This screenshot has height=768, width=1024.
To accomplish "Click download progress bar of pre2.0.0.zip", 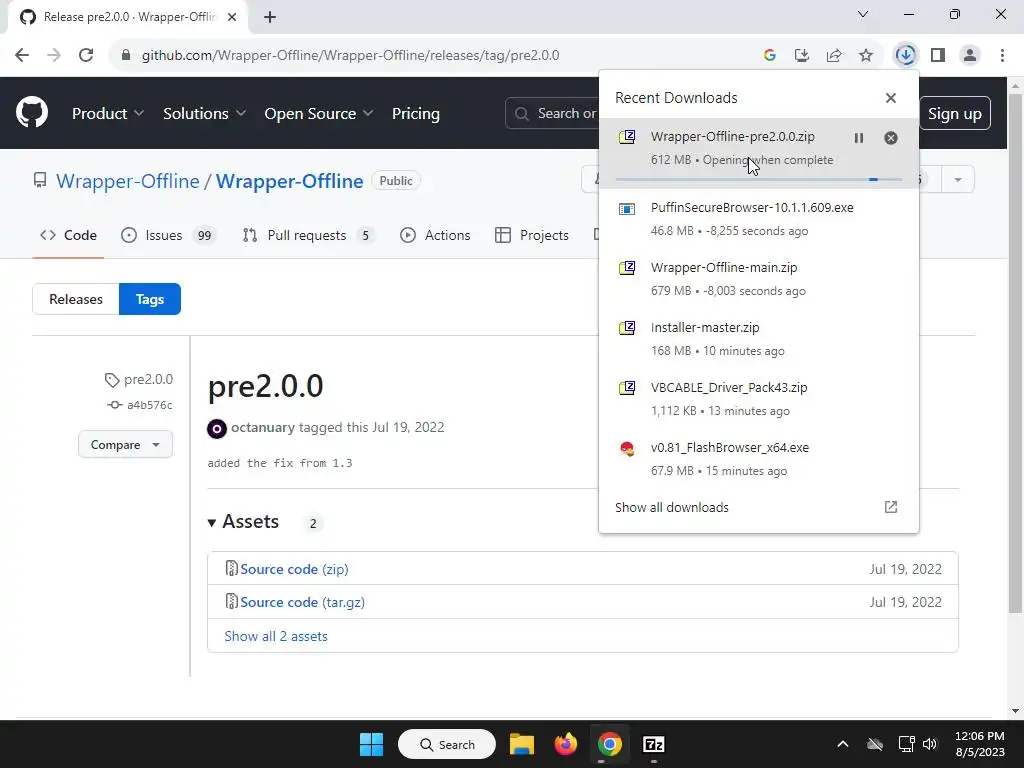I will pos(759,179).
